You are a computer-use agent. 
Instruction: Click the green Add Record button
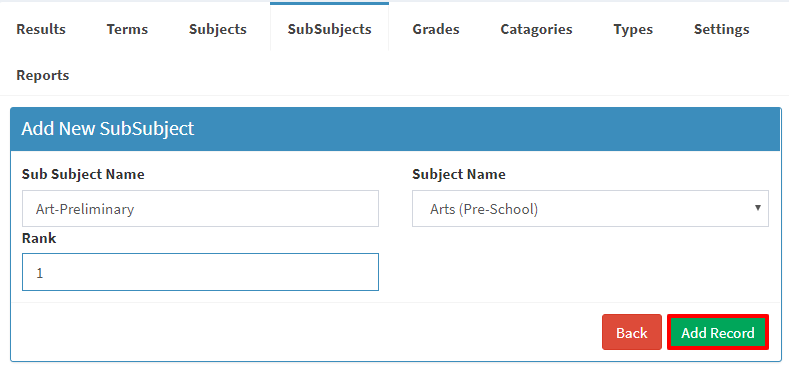(x=718, y=332)
